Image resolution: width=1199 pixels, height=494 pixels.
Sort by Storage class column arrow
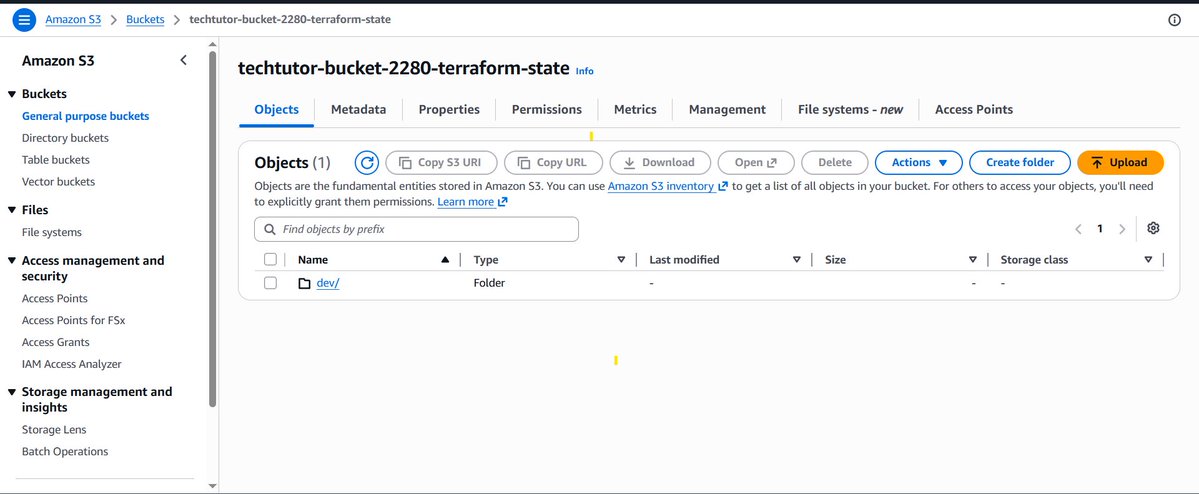1149,260
